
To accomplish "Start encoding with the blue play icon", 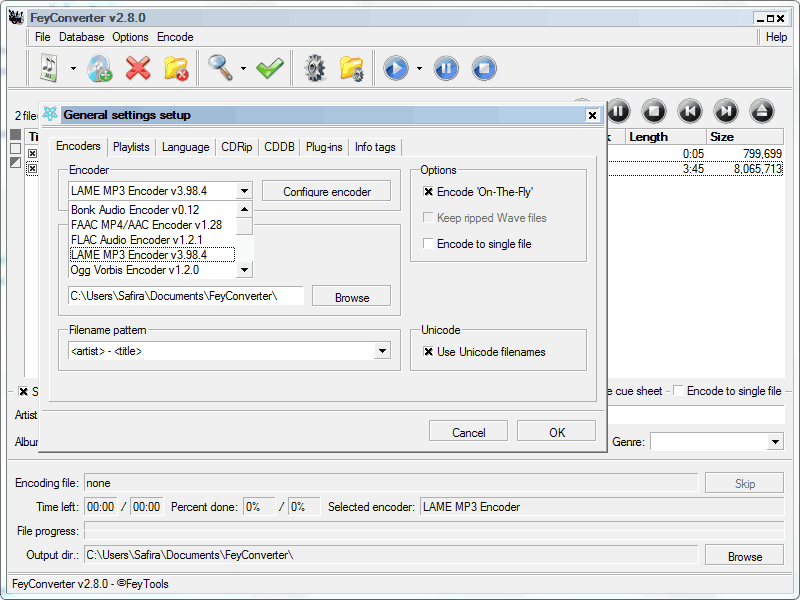I will coord(396,68).
